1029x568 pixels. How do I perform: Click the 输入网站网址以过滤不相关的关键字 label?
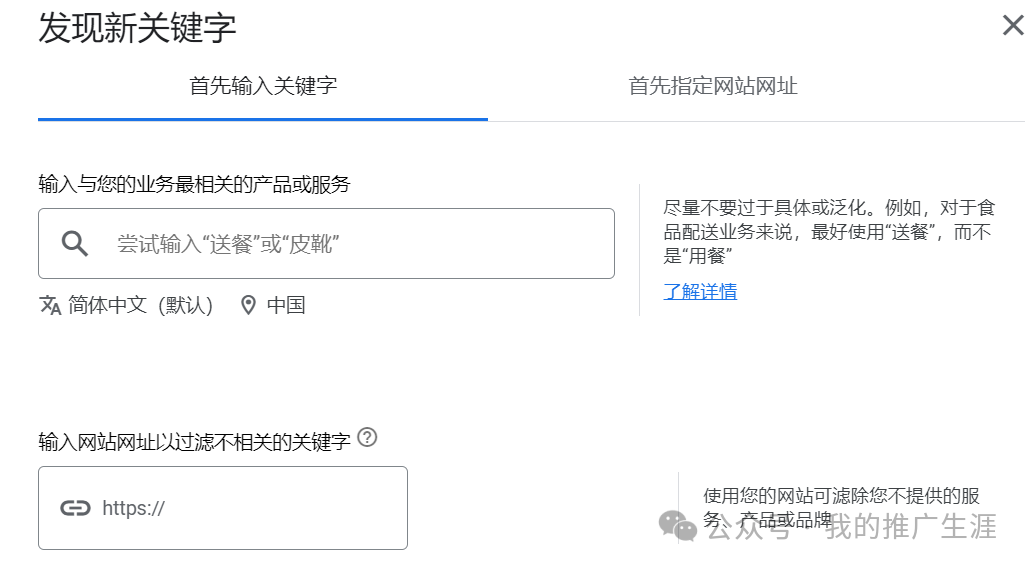coord(194,440)
